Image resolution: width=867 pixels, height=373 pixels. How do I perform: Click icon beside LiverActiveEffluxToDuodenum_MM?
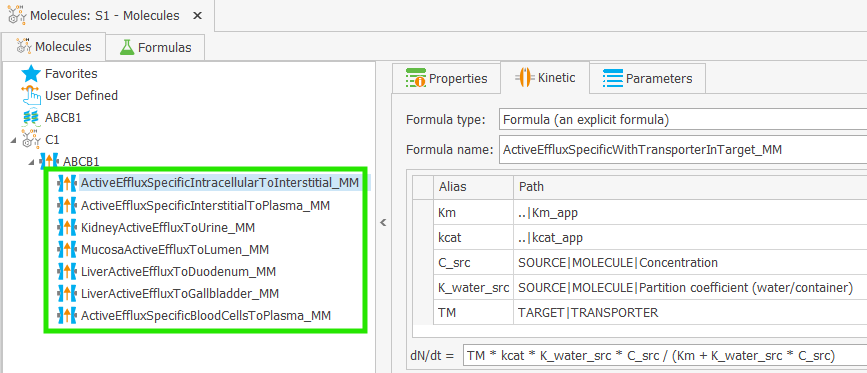[x=67, y=271]
